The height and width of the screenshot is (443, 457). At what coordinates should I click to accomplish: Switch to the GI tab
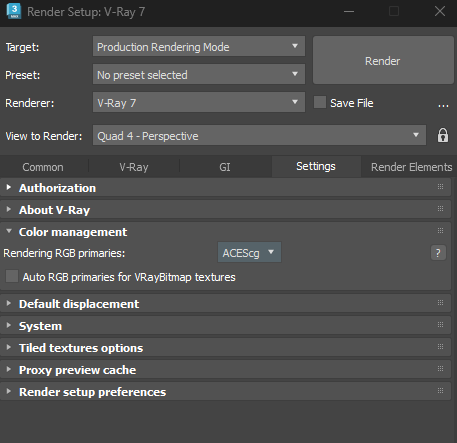coord(225,167)
